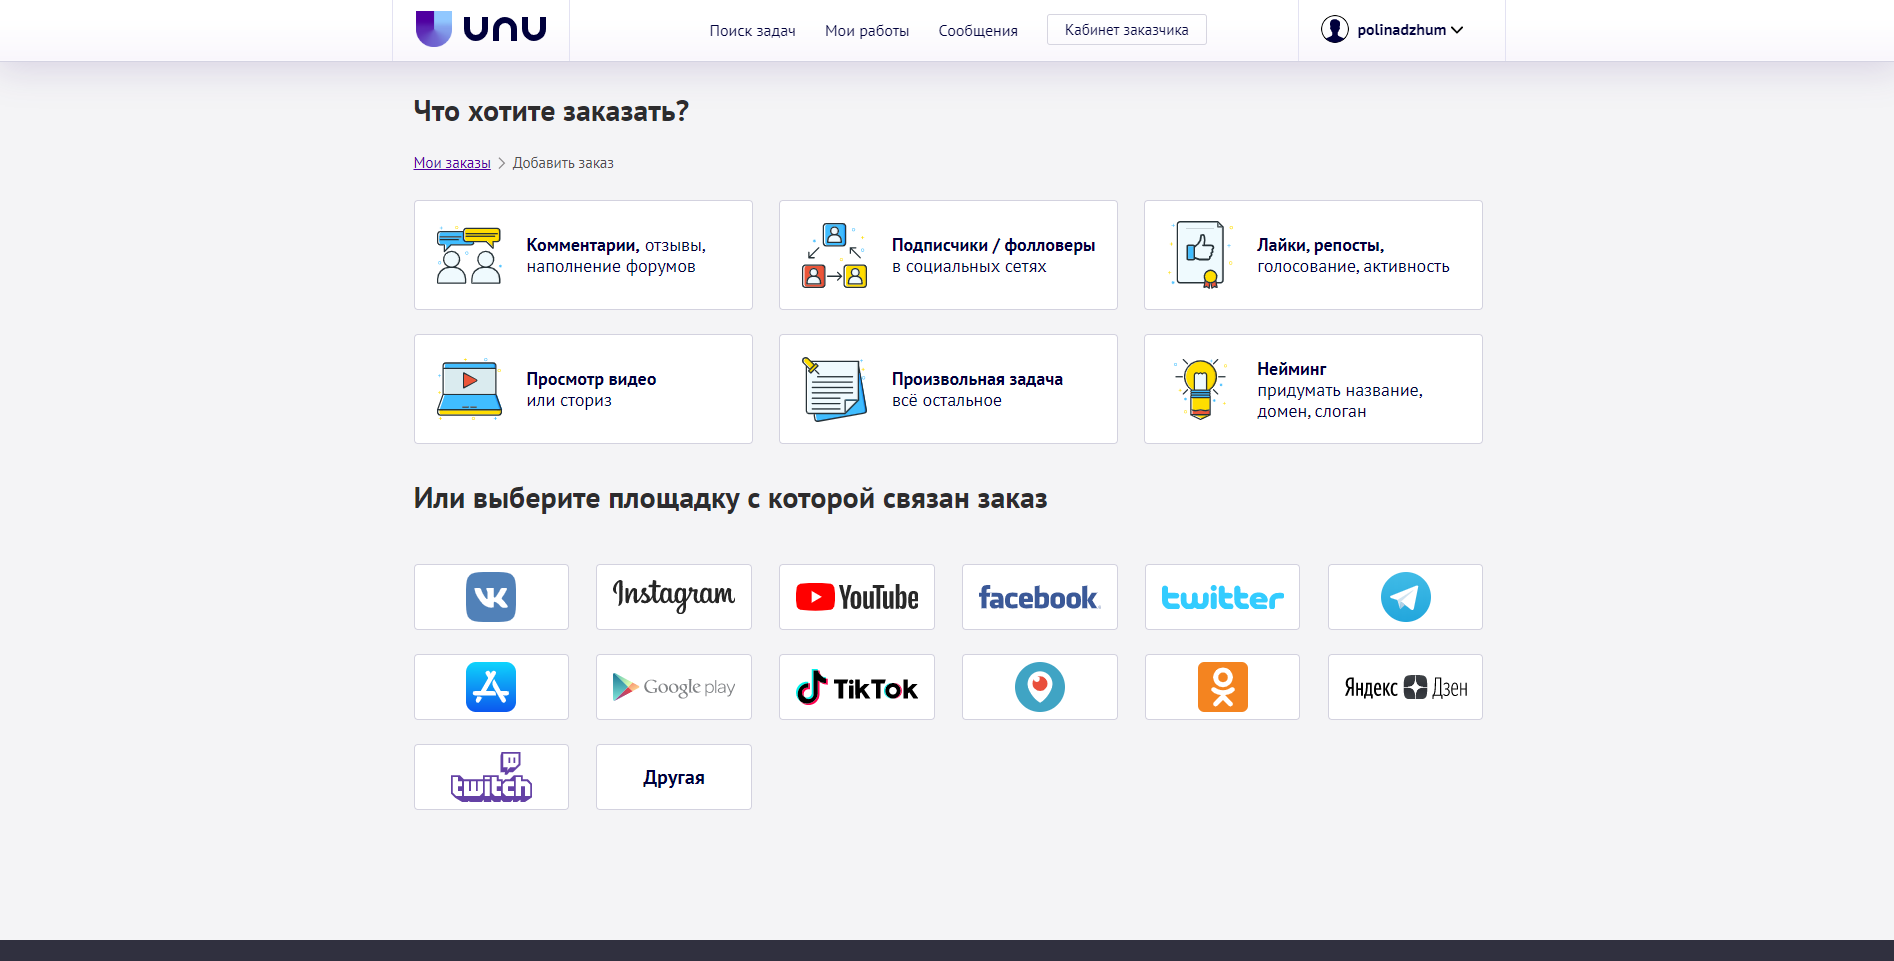Choose the Яндекс Дзен platform tile

[1405, 687]
